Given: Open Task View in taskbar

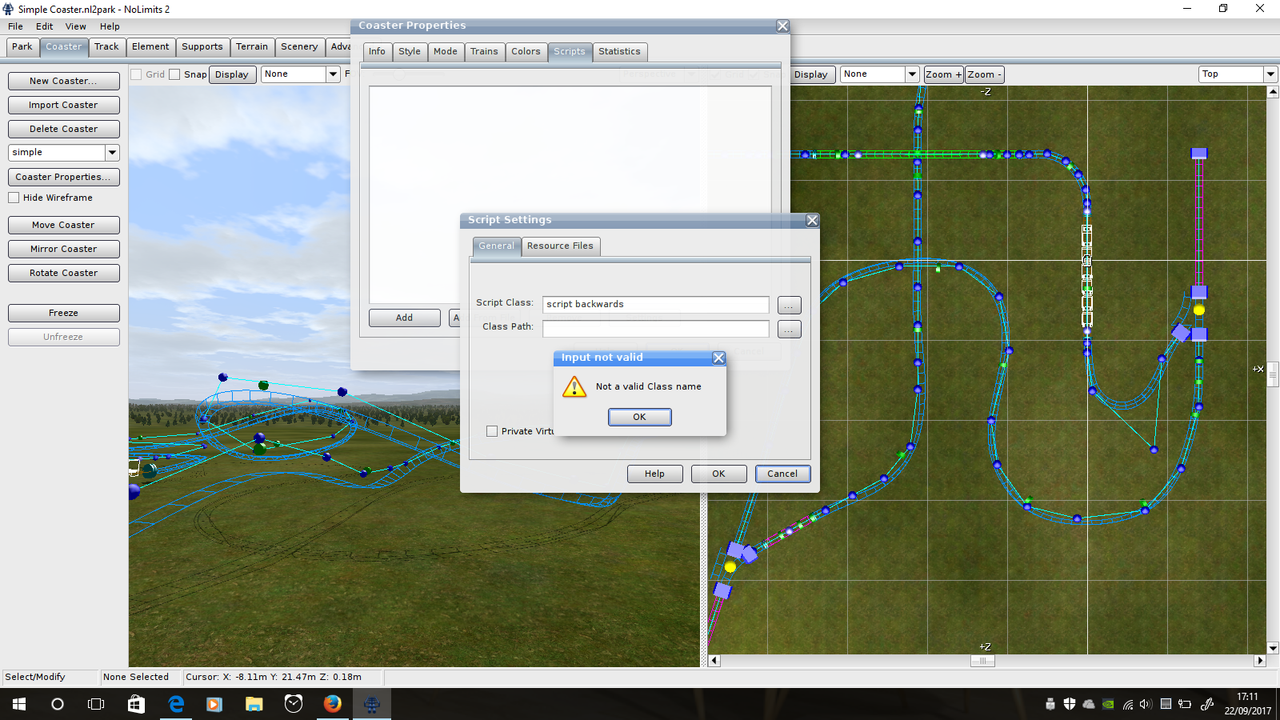Looking at the screenshot, I should (96, 704).
